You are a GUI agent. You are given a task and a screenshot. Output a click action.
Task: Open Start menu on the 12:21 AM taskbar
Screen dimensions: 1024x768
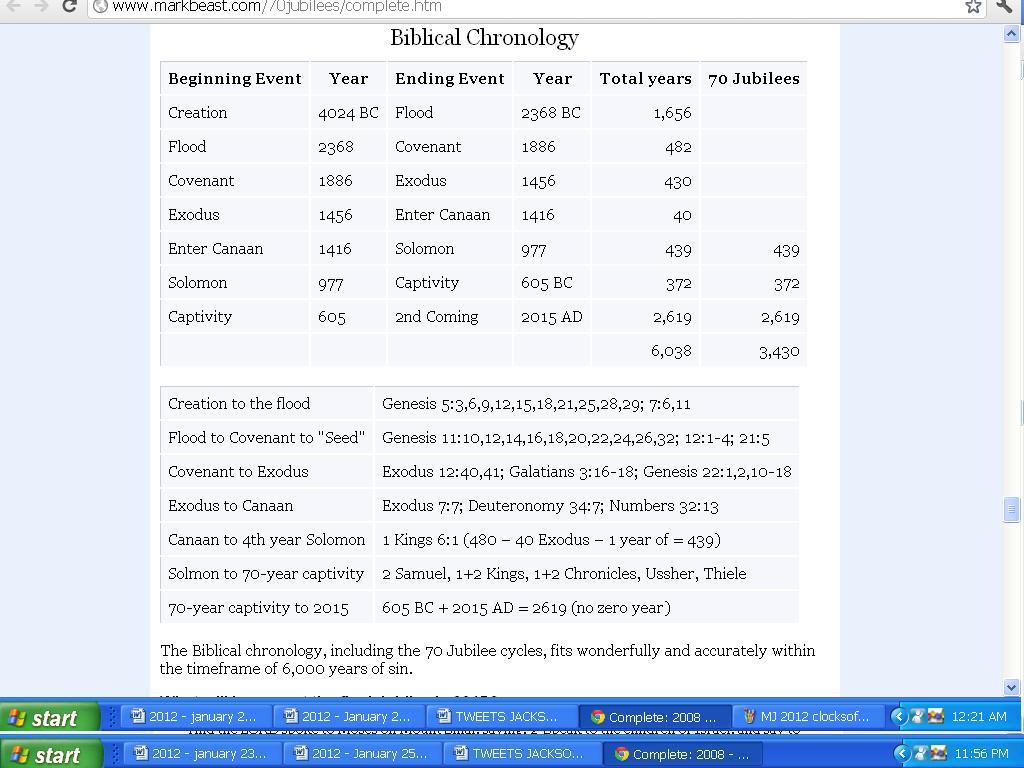(50, 718)
